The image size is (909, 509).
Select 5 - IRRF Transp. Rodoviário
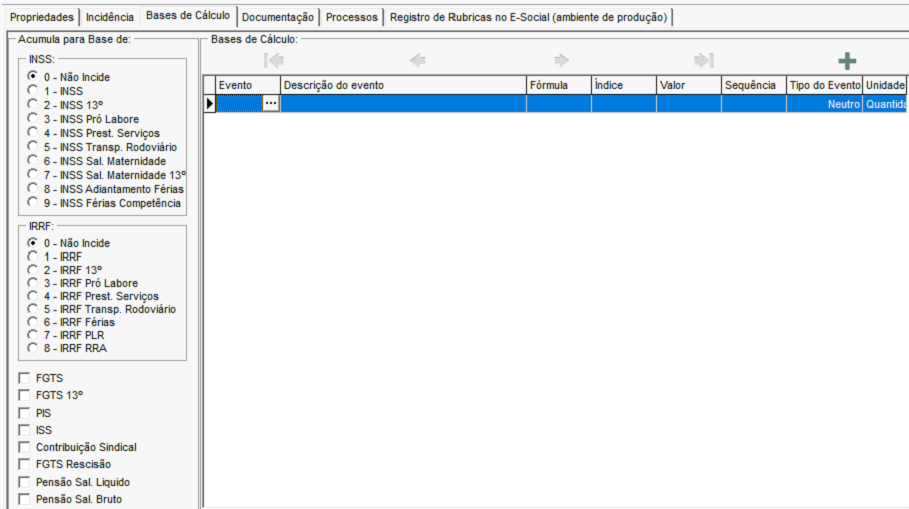32,309
